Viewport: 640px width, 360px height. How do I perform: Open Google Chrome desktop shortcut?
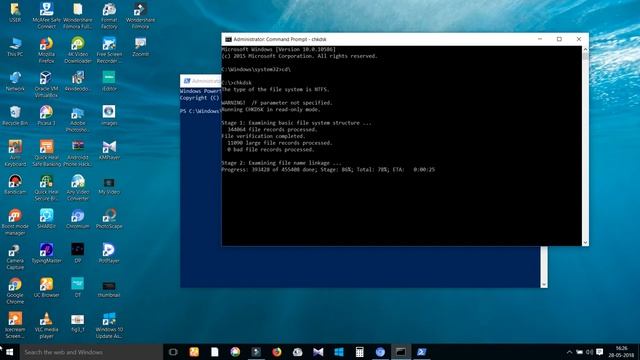(15, 291)
